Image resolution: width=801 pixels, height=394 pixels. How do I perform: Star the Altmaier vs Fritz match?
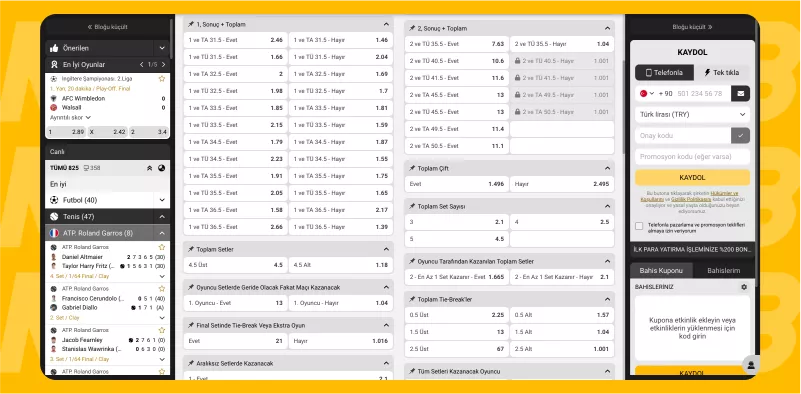[x=162, y=247]
